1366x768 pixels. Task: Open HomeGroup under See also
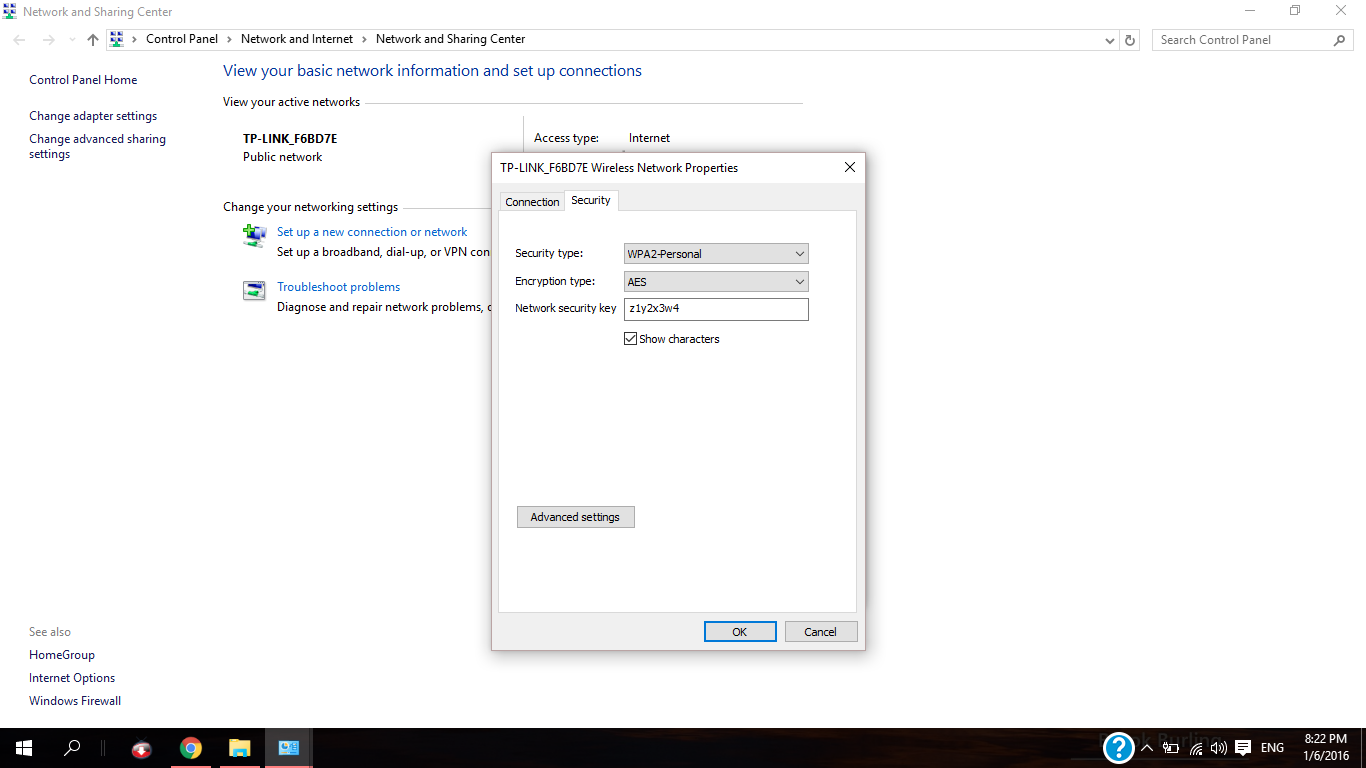pos(62,655)
